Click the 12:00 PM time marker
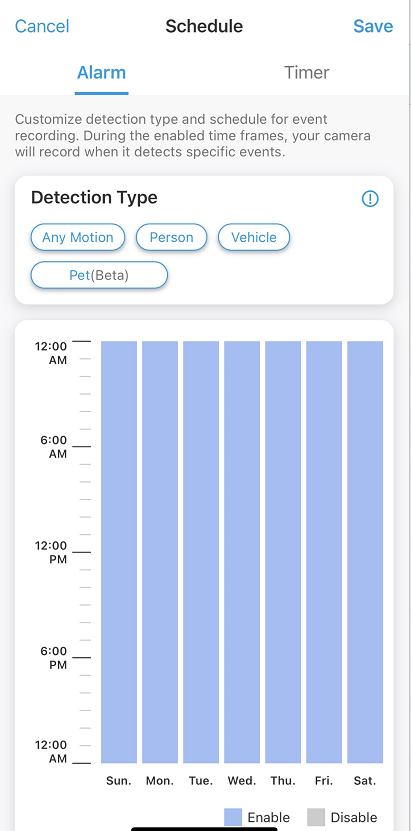Image resolution: width=411 pixels, height=831 pixels. (x=51, y=552)
